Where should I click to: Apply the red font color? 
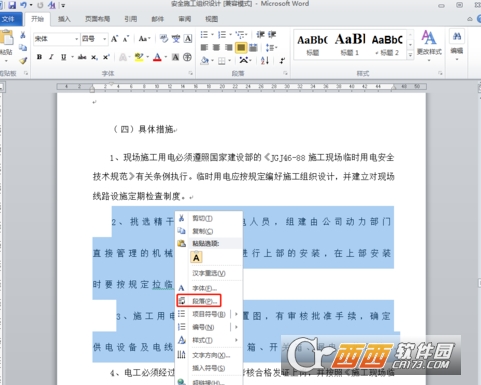(157, 57)
